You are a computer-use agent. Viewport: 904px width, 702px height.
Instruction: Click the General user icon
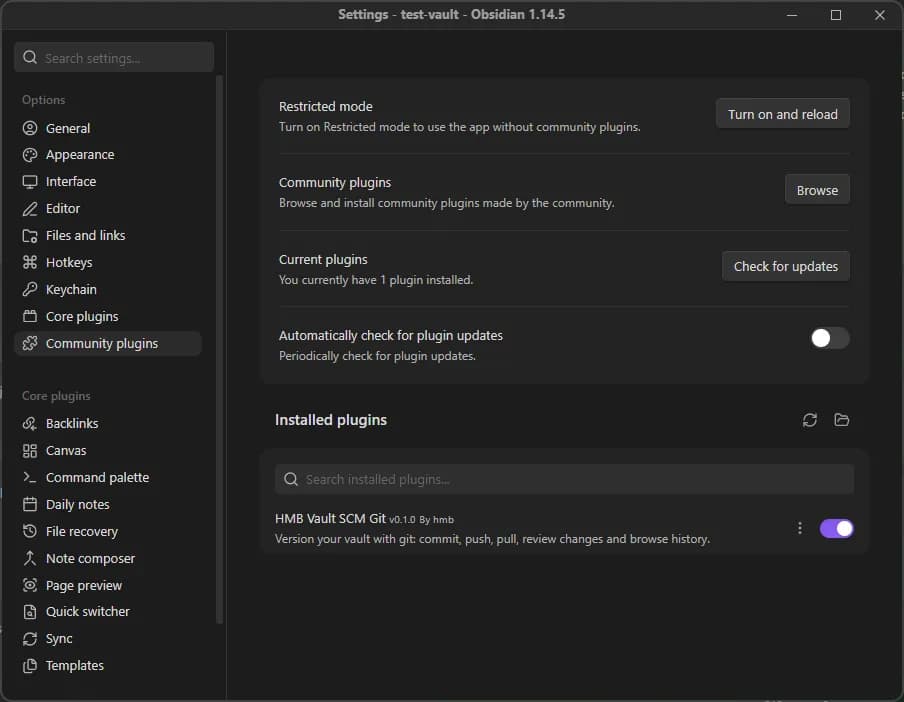(x=30, y=128)
